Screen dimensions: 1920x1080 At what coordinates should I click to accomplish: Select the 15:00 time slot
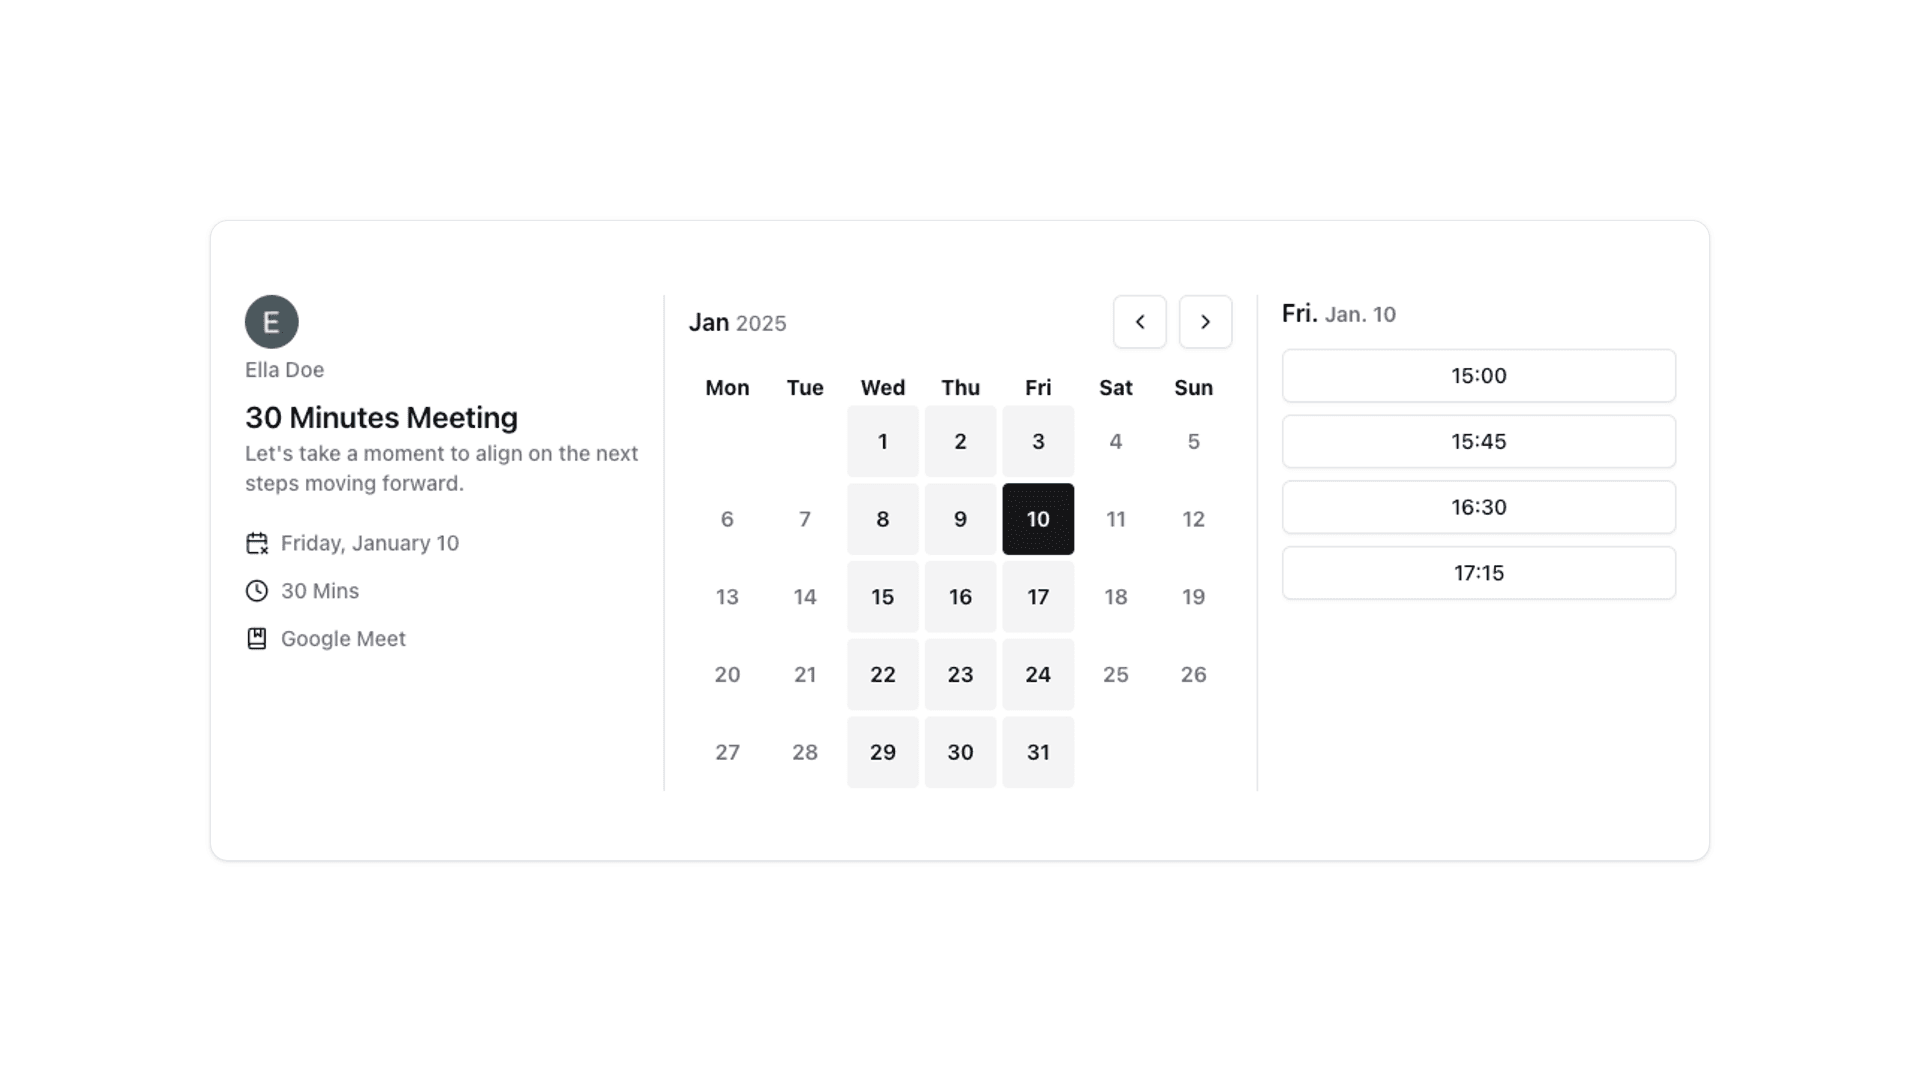pyautogui.click(x=1478, y=376)
